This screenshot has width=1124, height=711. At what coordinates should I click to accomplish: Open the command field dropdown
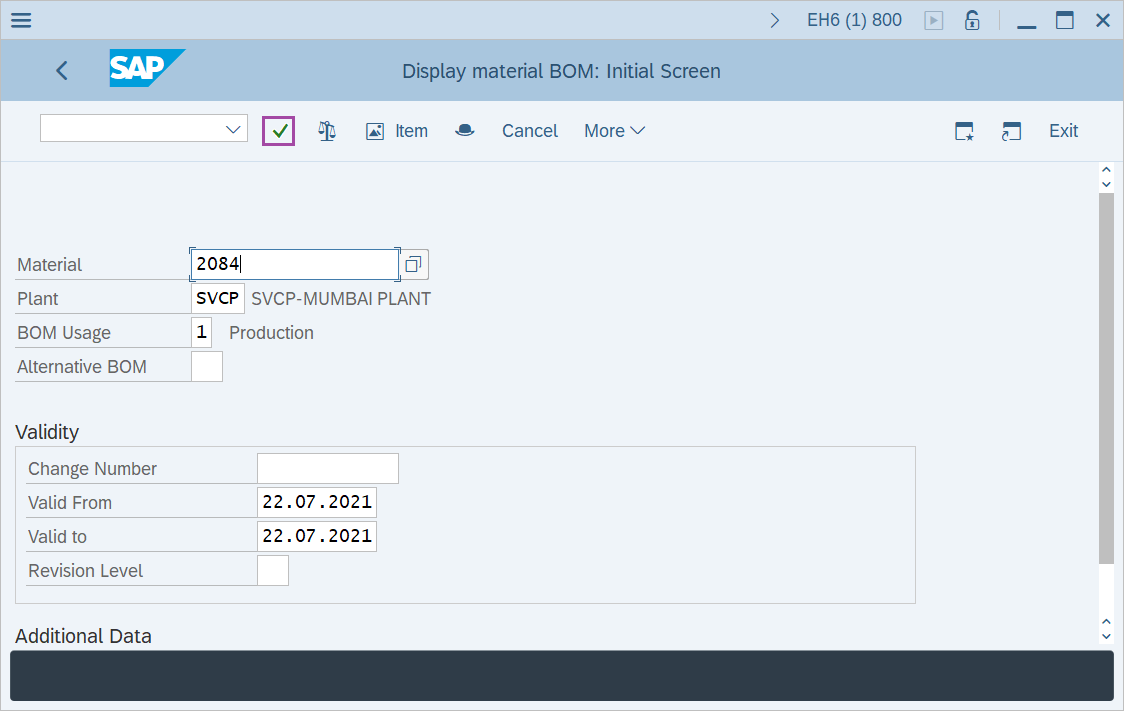point(233,128)
